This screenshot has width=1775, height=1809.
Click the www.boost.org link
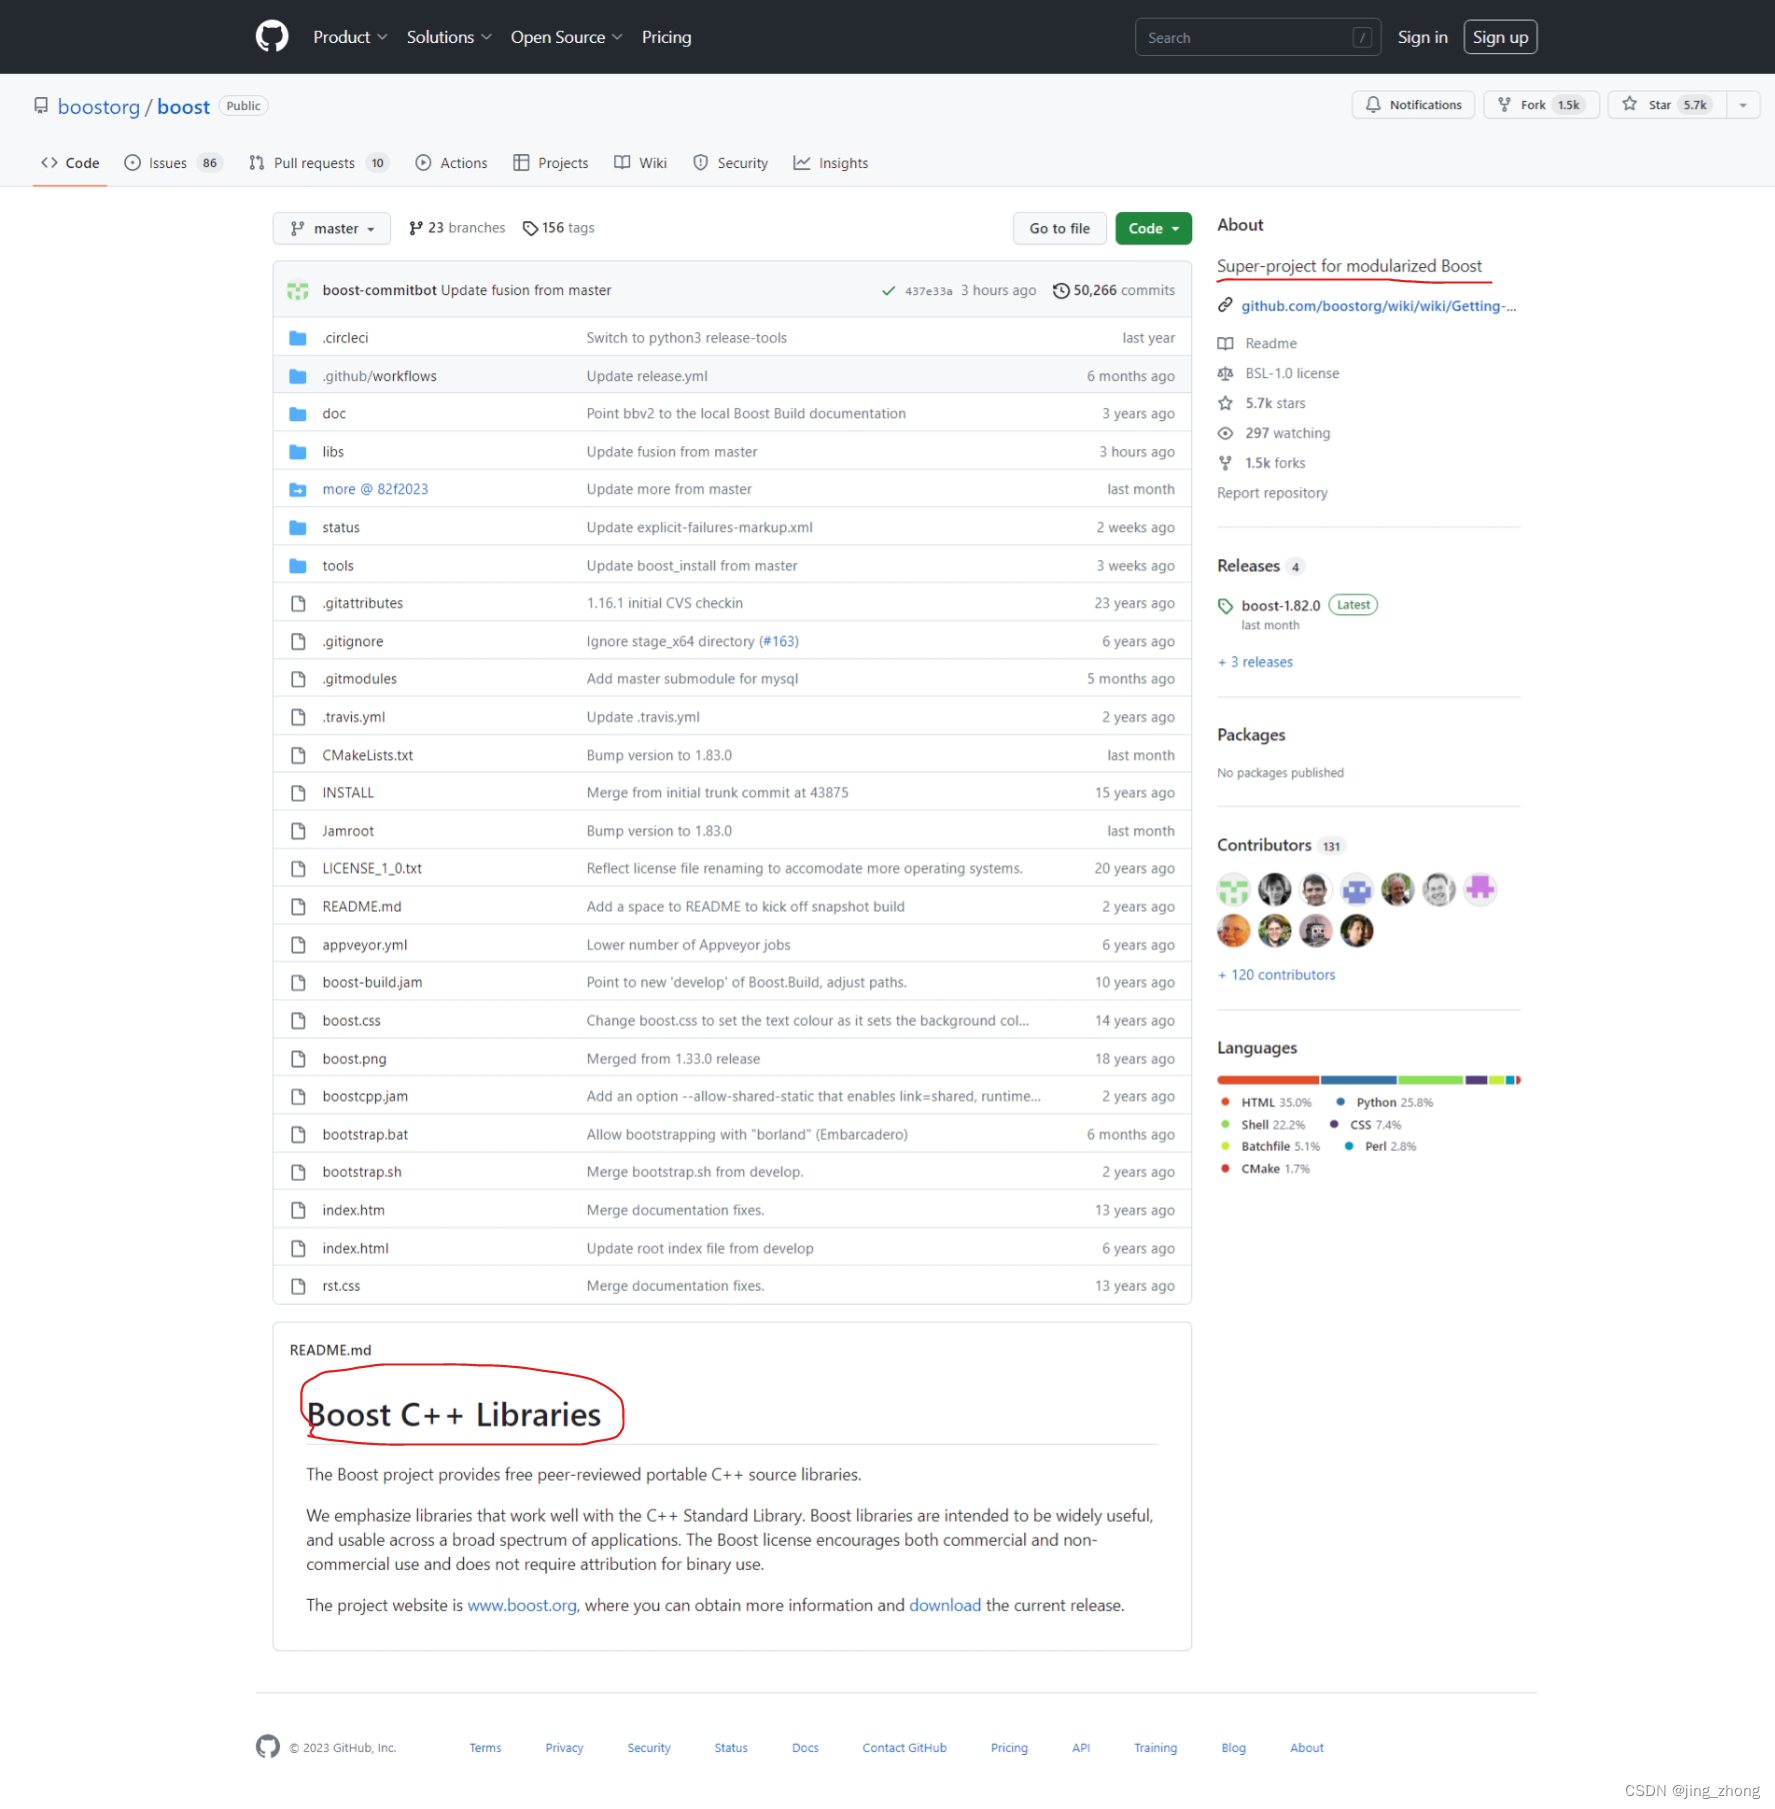coord(521,1605)
